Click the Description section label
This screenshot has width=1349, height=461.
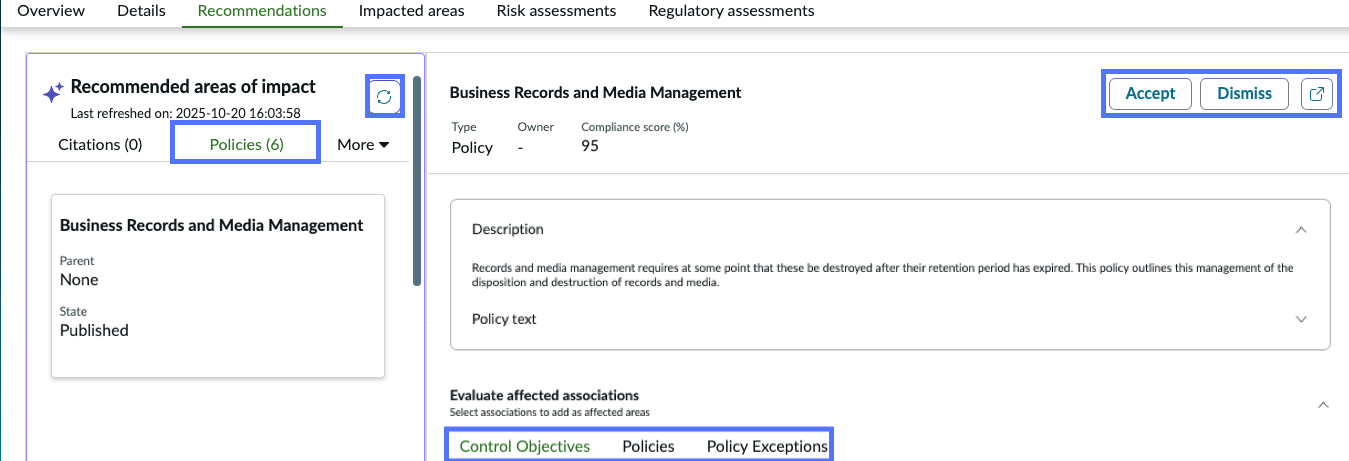click(x=507, y=229)
